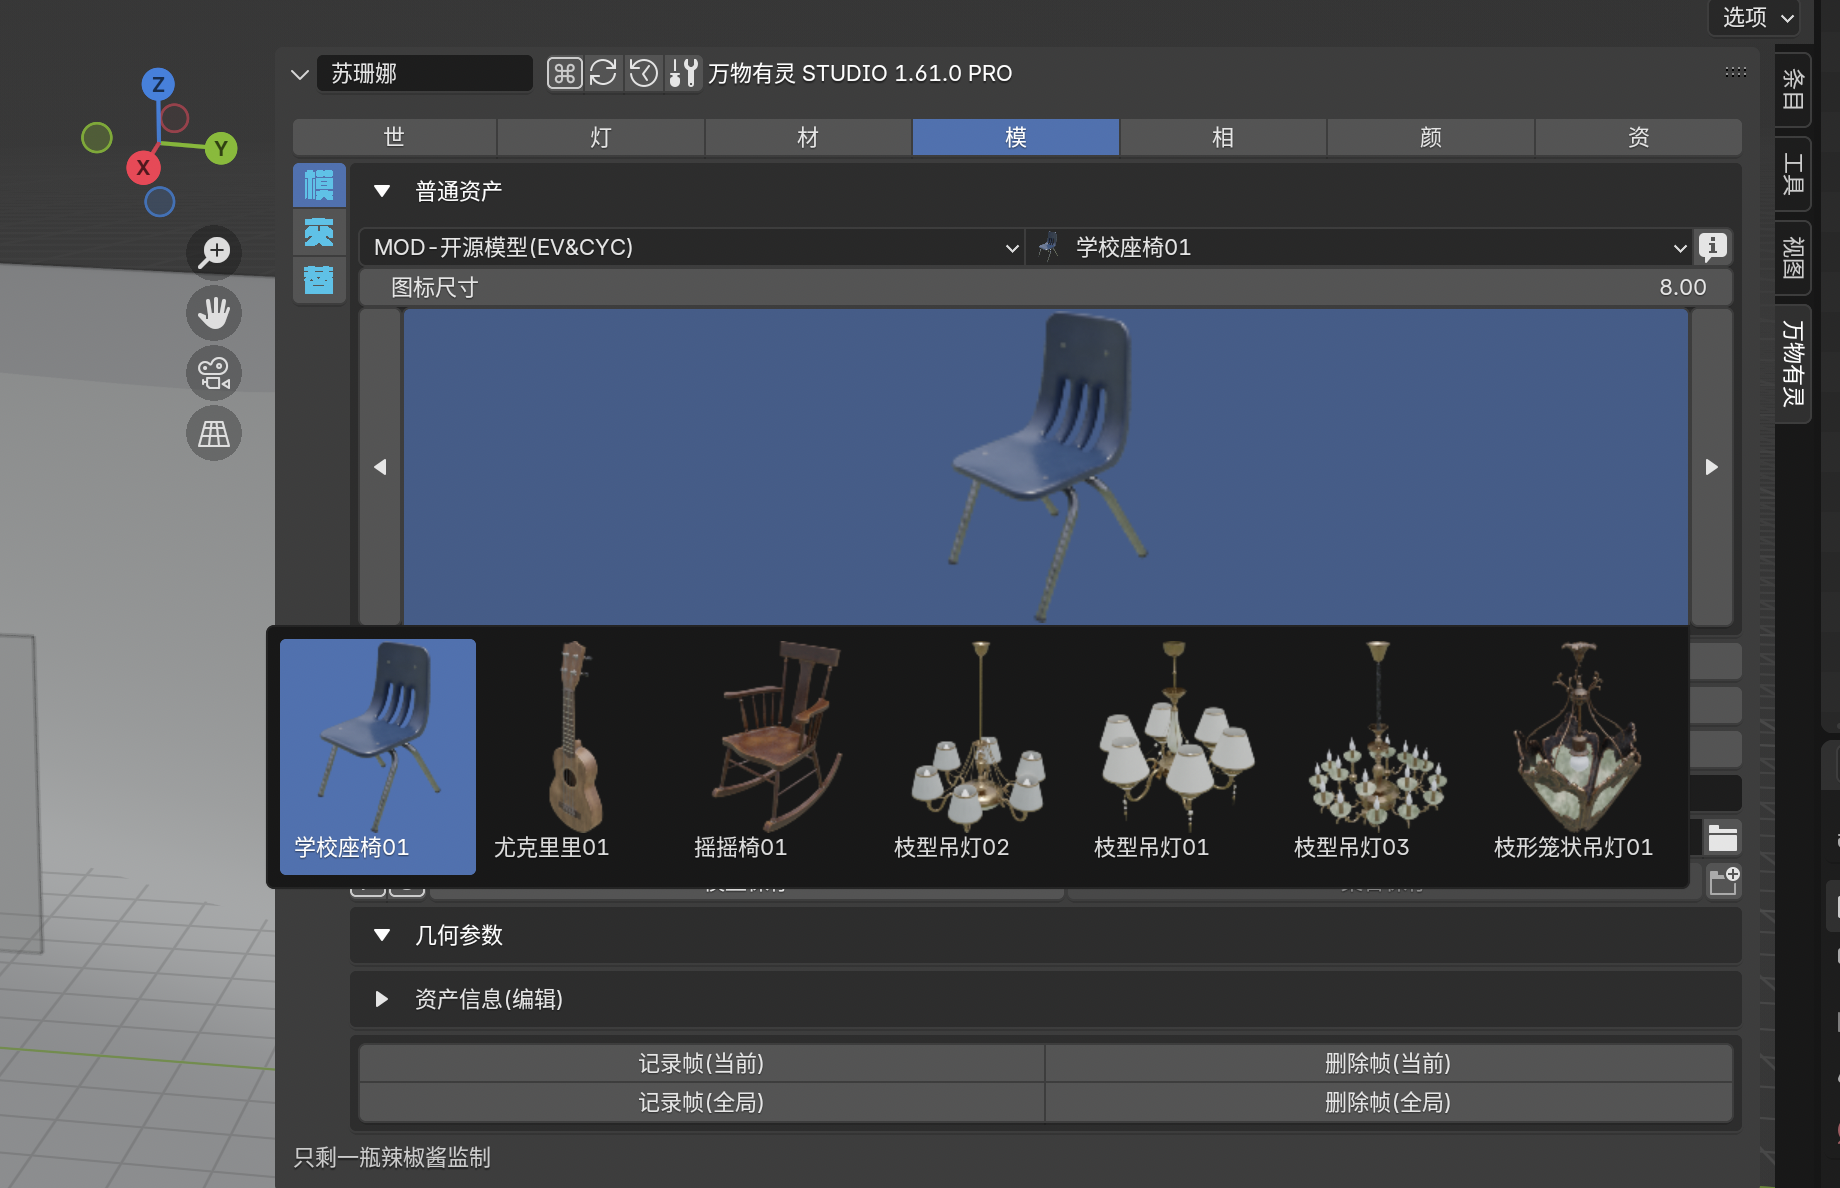Activate the pan hand icon in viewport
The image size is (1840, 1188).
(x=214, y=313)
